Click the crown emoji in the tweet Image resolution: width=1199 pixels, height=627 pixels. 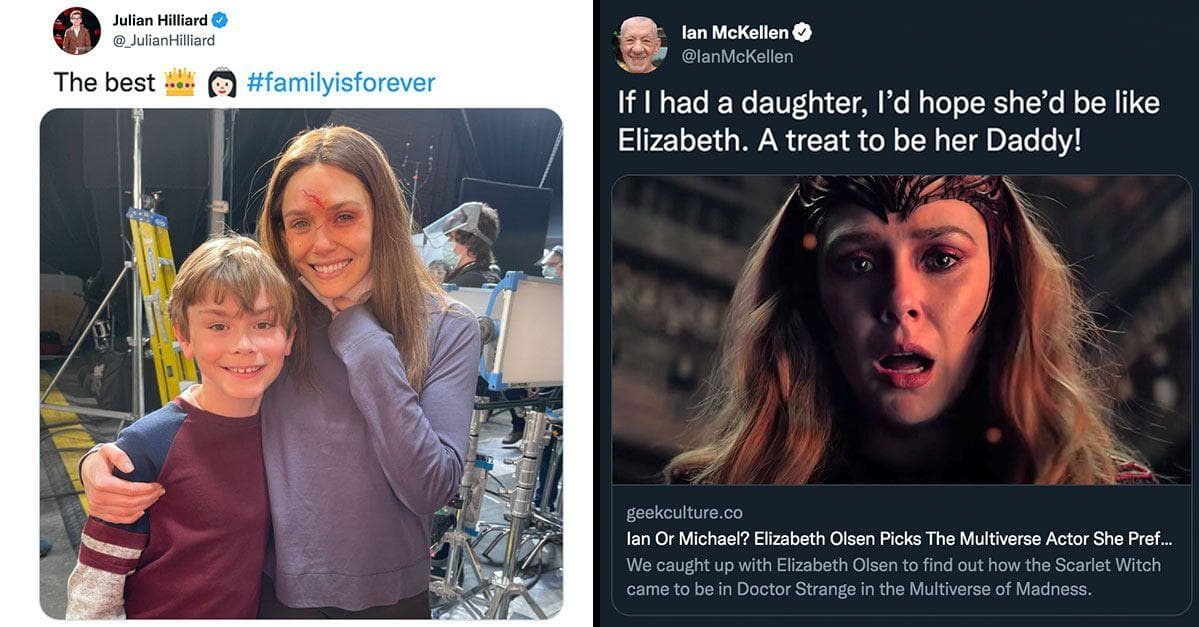179,82
